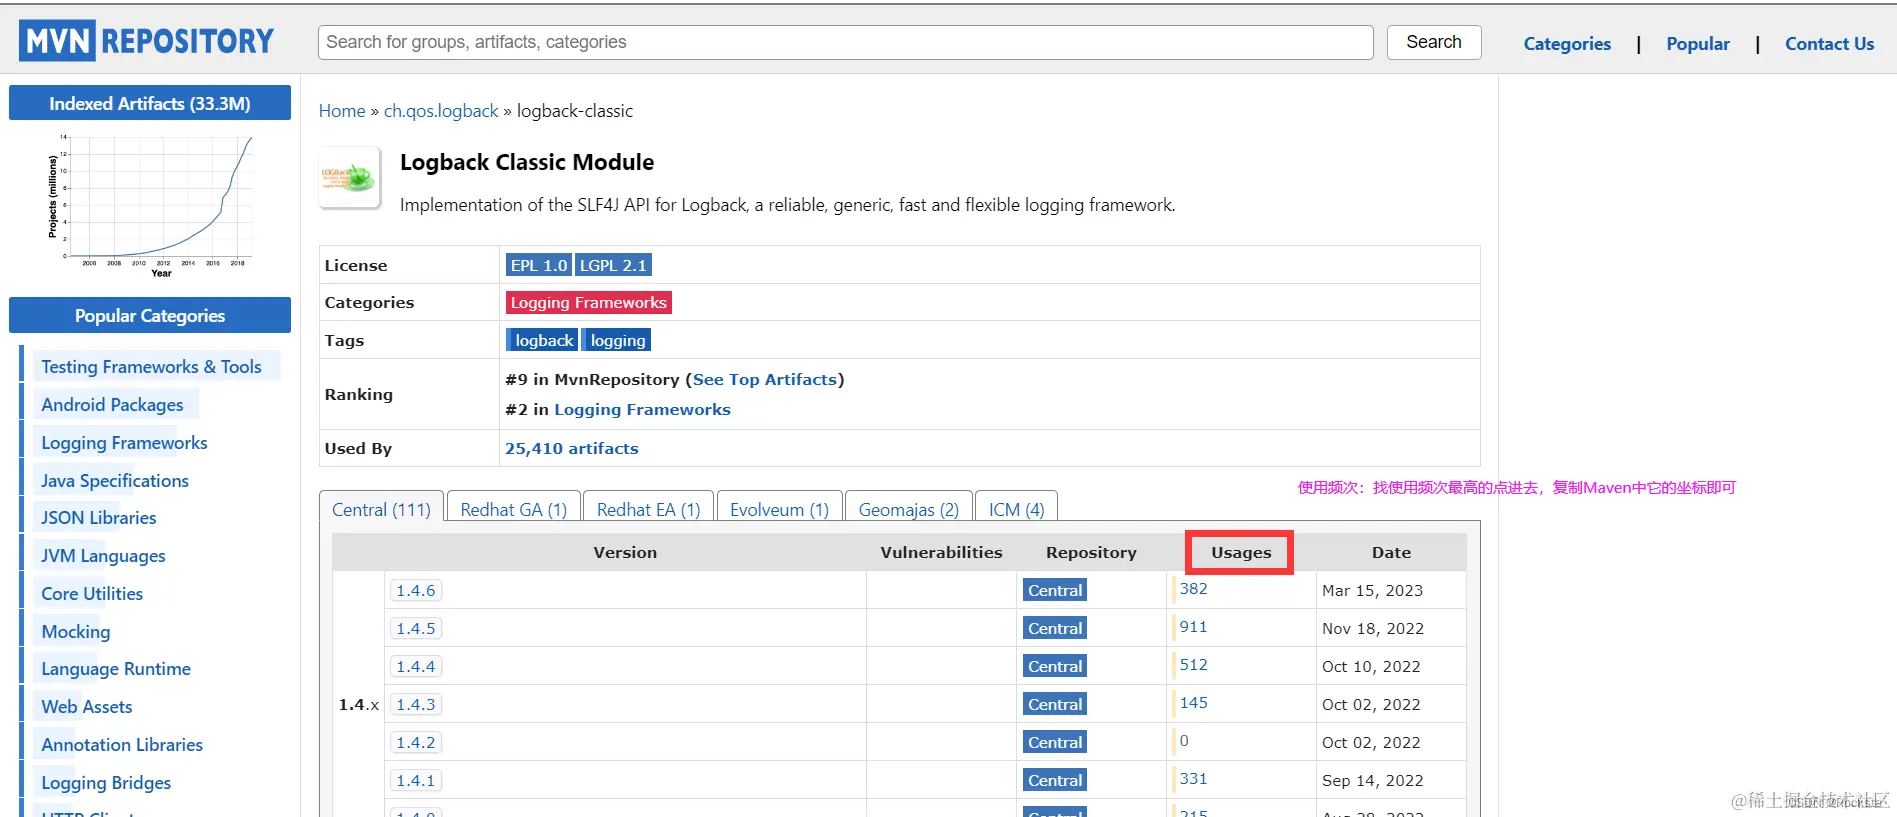
Task: Open Logging Frameworks ranking link
Action: pyautogui.click(x=642, y=409)
